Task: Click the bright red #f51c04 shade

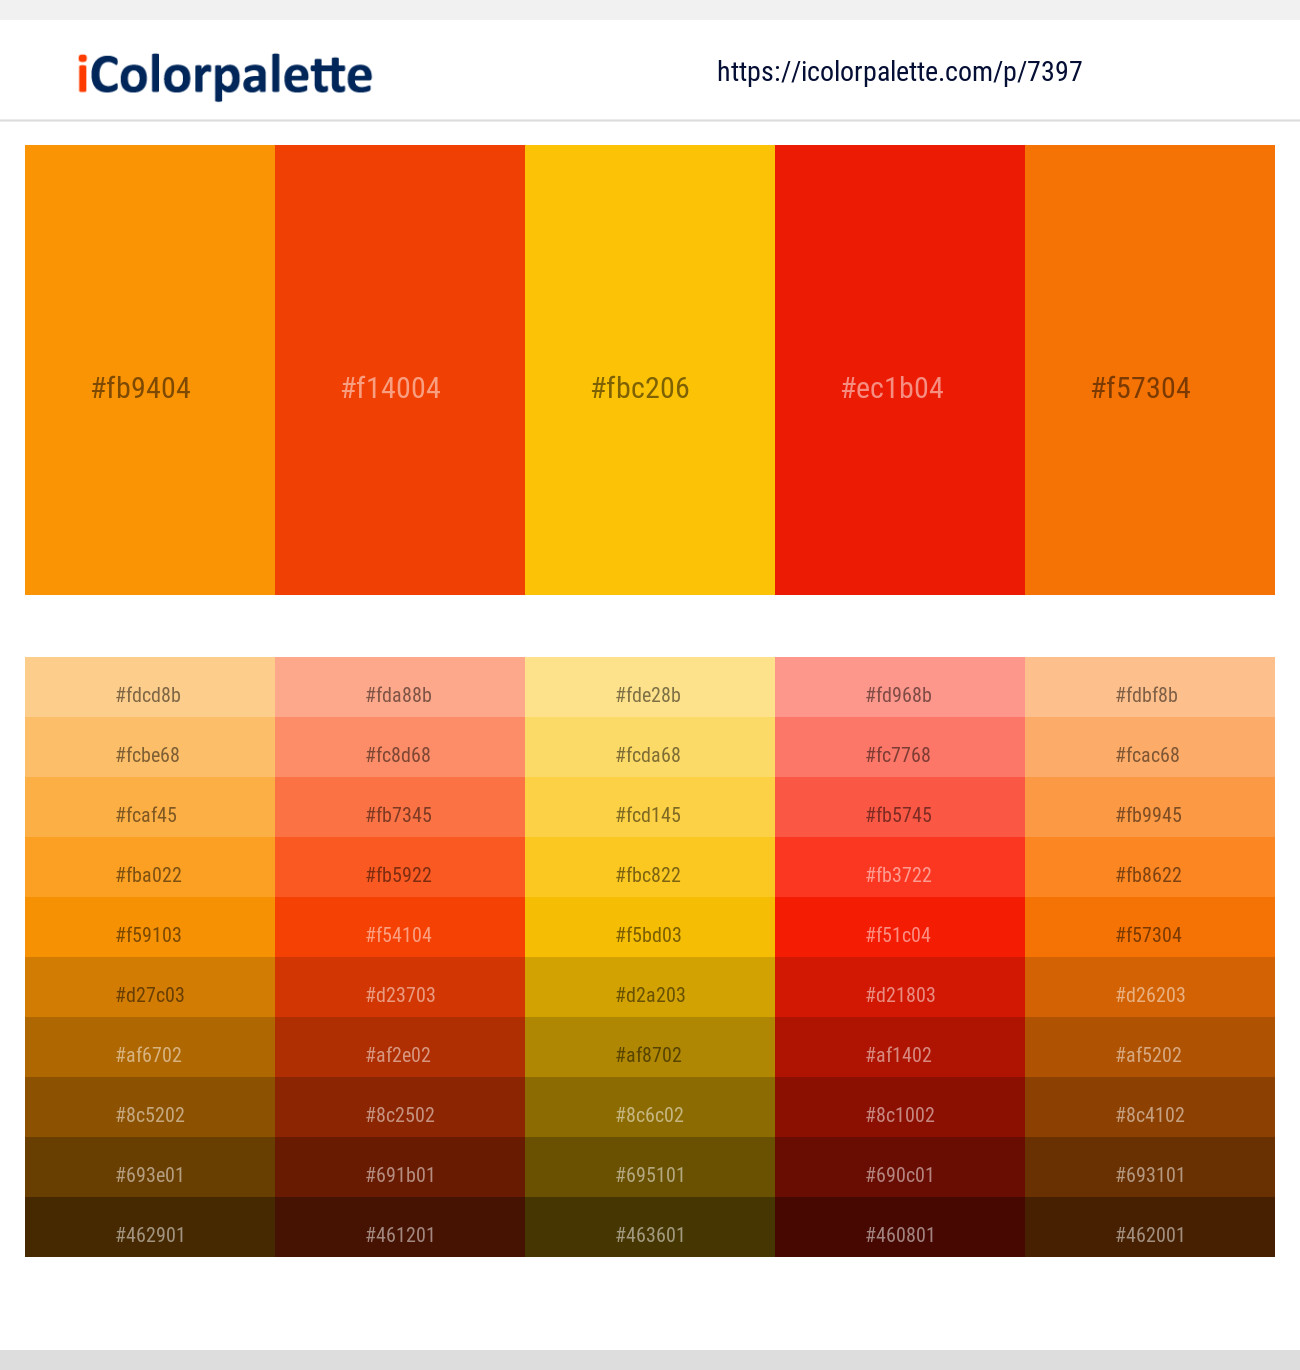Action: (x=899, y=935)
